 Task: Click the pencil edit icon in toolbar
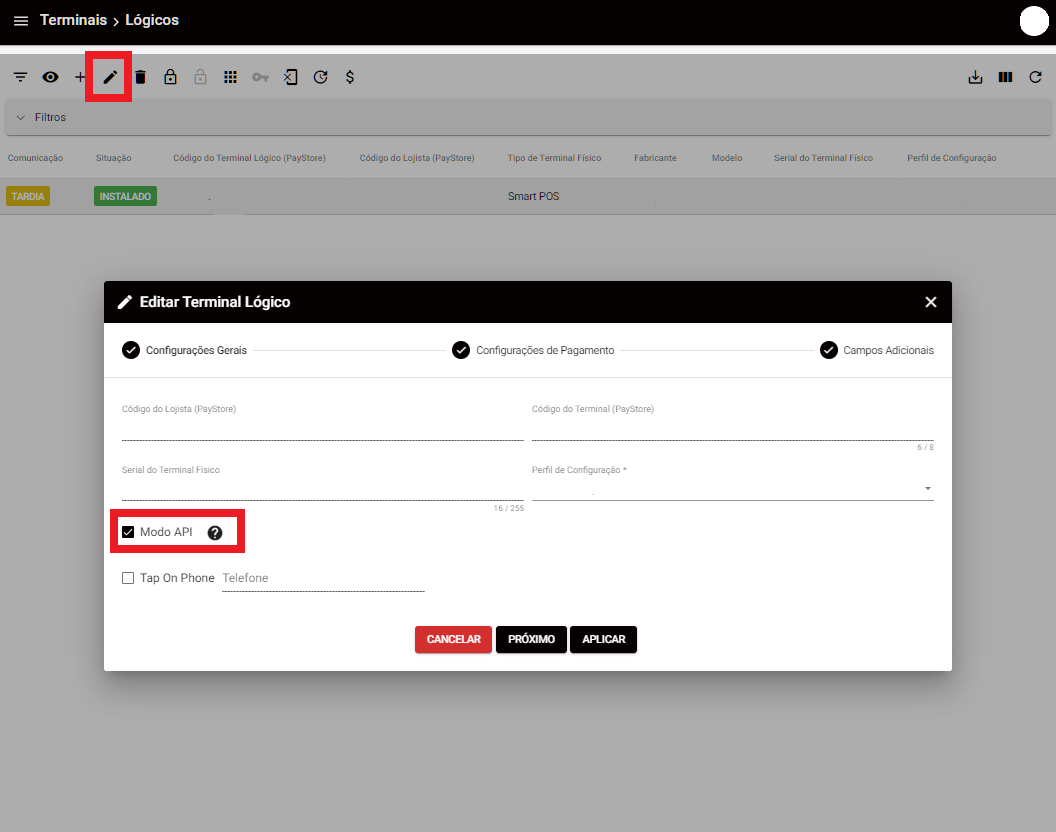point(110,77)
